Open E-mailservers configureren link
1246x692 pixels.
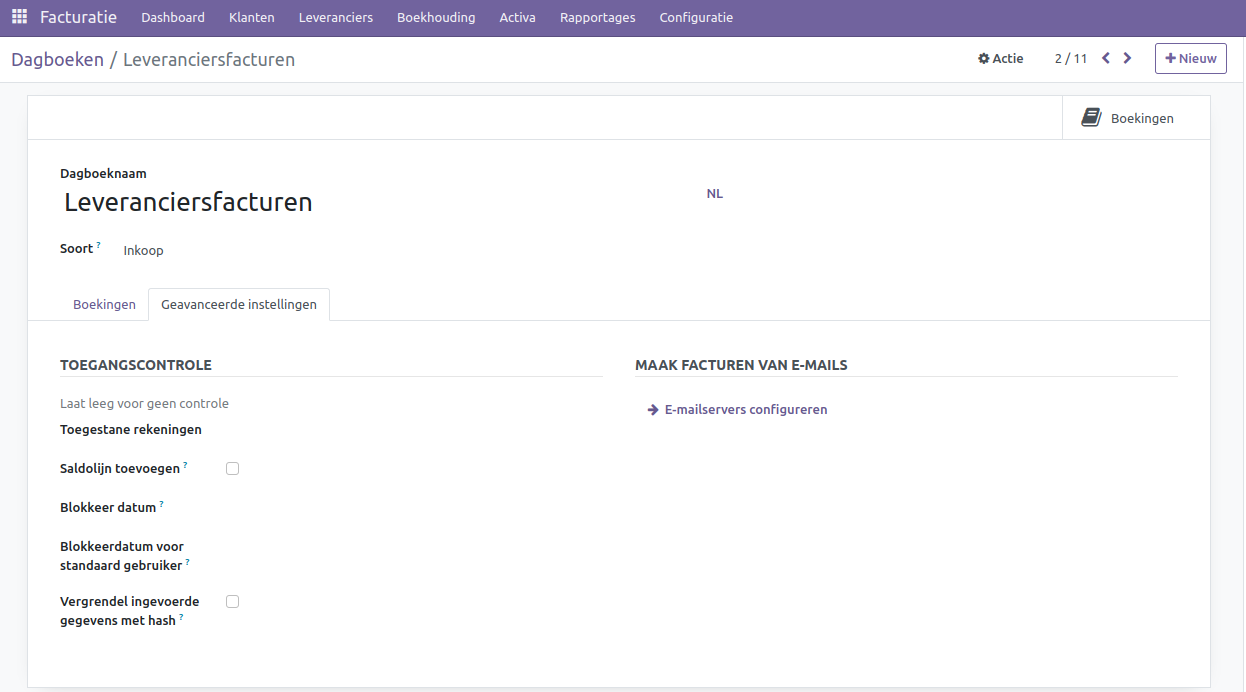point(745,409)
